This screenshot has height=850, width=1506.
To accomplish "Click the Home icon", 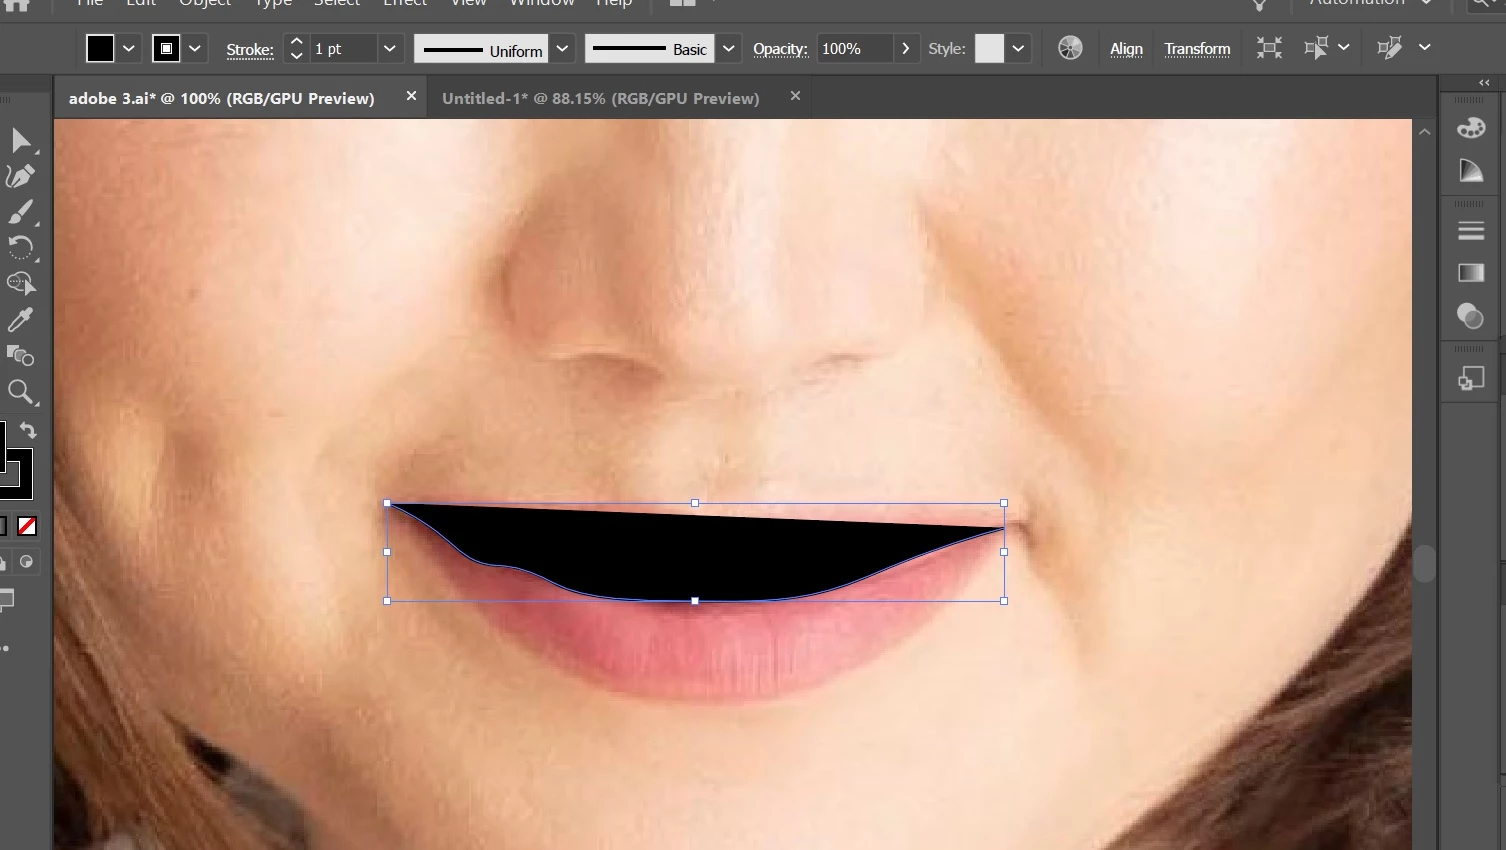I will [17, 4].
